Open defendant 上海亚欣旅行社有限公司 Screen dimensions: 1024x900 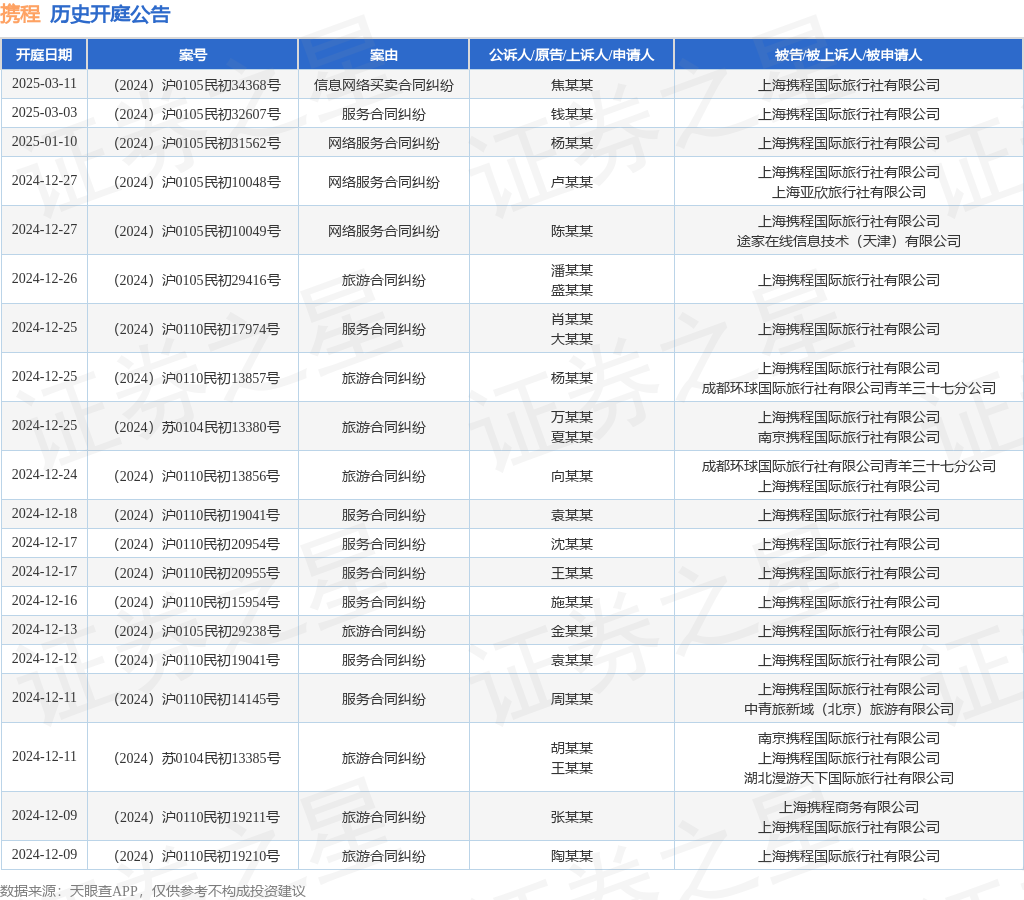click(x=849, y=192)
